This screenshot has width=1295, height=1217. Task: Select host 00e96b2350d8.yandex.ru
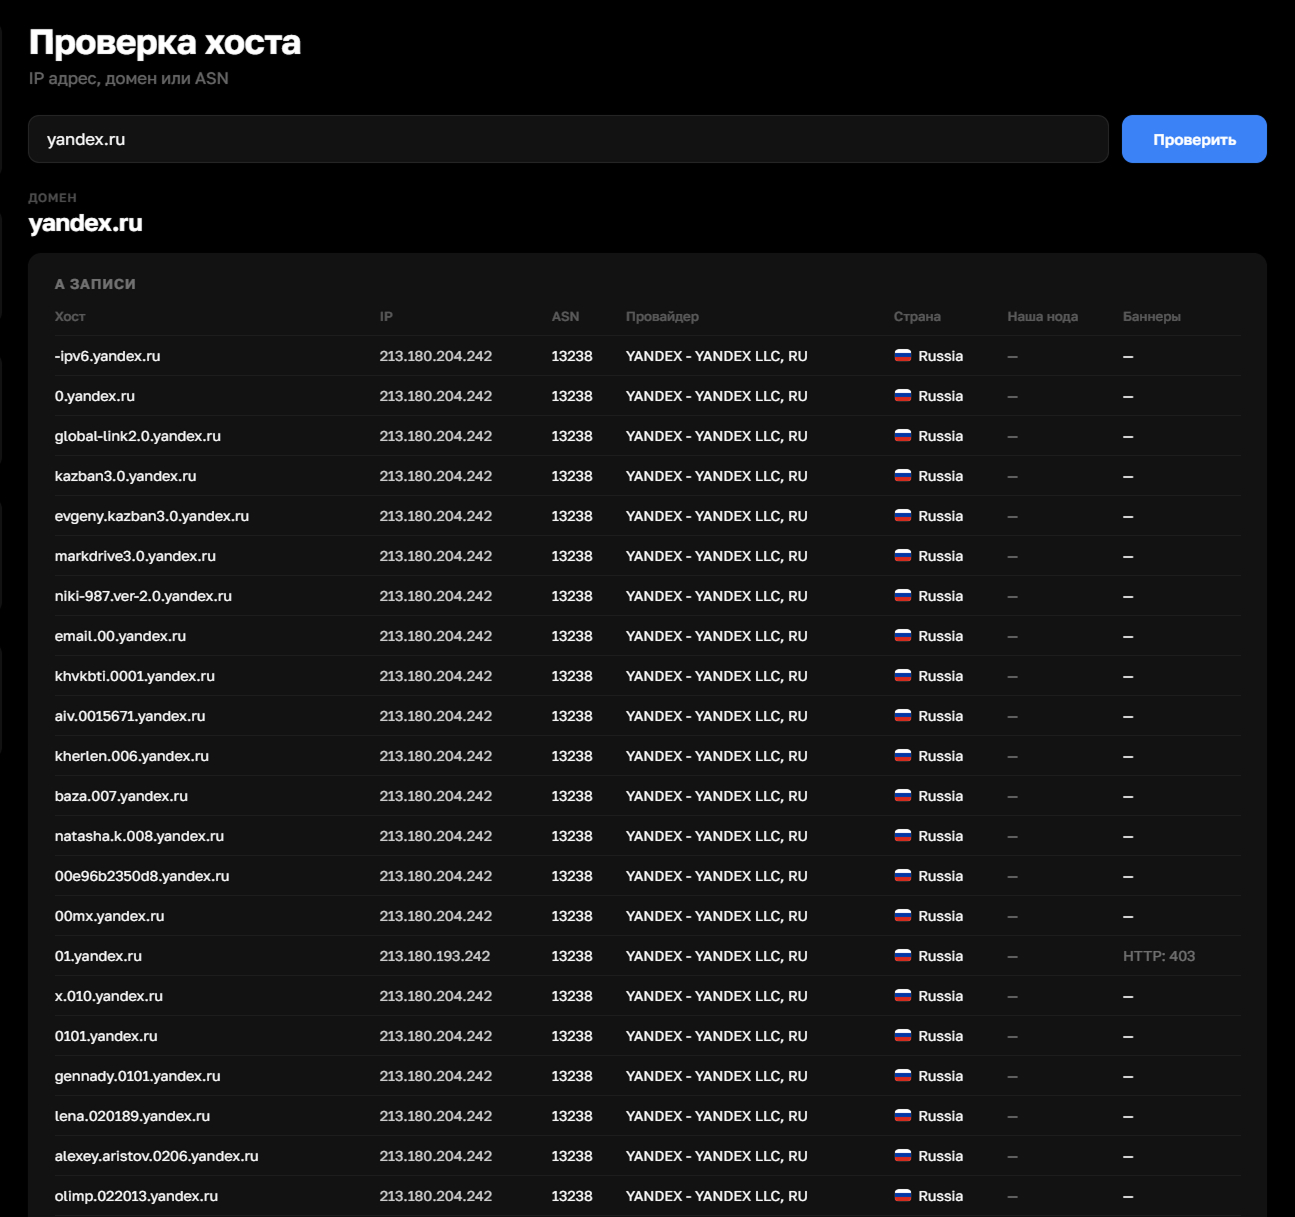[x=142, y=876]
